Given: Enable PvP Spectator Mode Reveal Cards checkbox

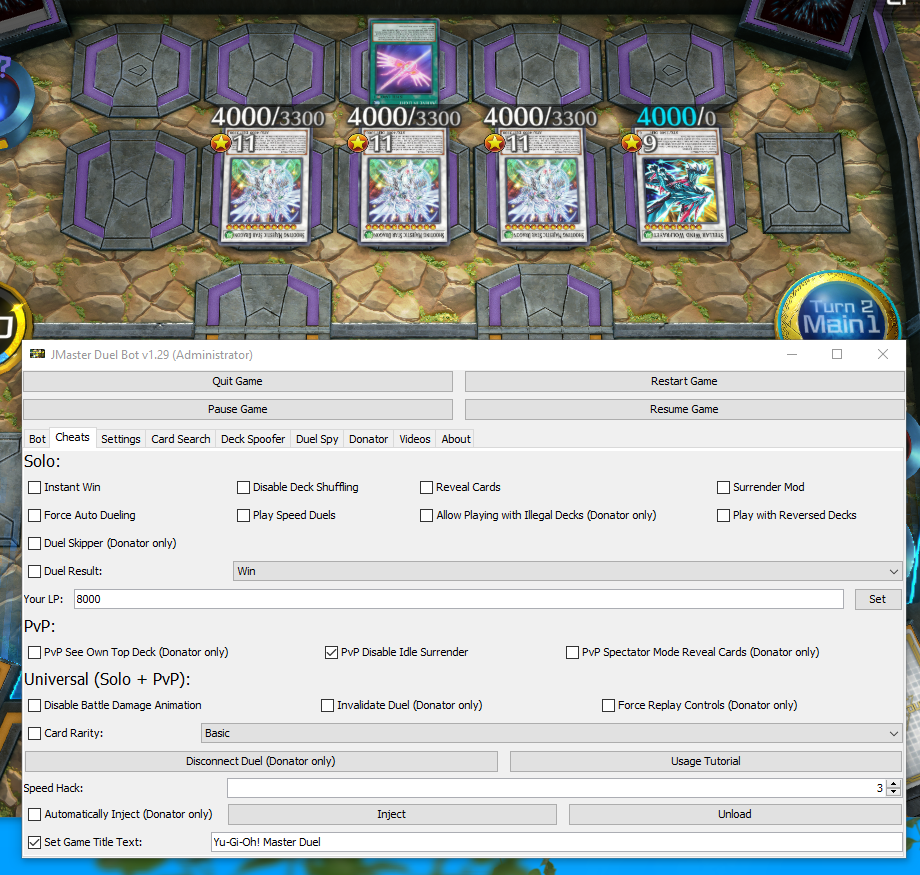Looking at the screenshot, I should click(572, 652).
